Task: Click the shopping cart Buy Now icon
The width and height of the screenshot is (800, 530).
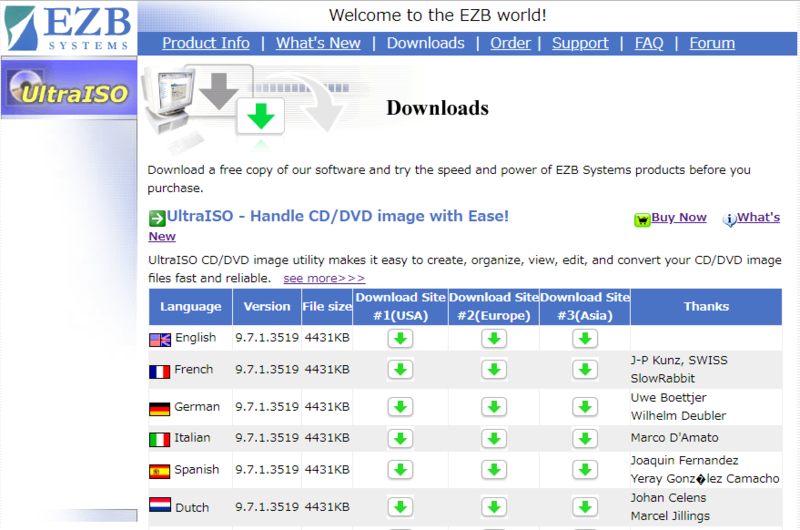Action: click(642, 220)
